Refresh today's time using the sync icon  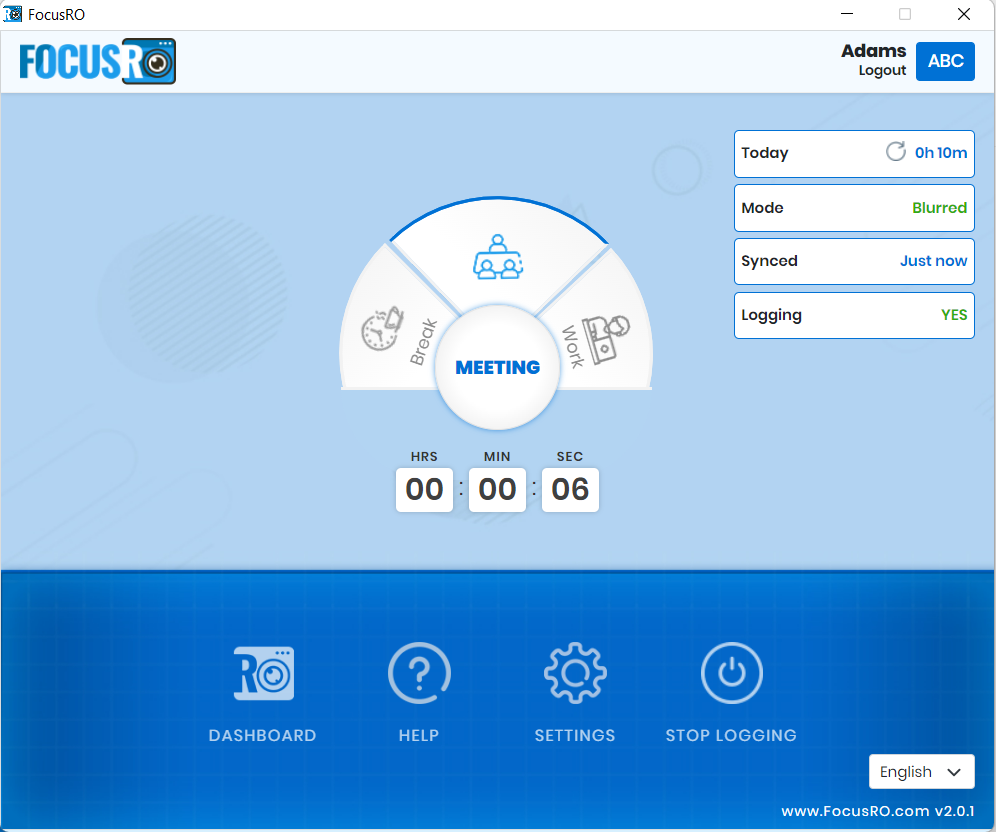point(895,152)
